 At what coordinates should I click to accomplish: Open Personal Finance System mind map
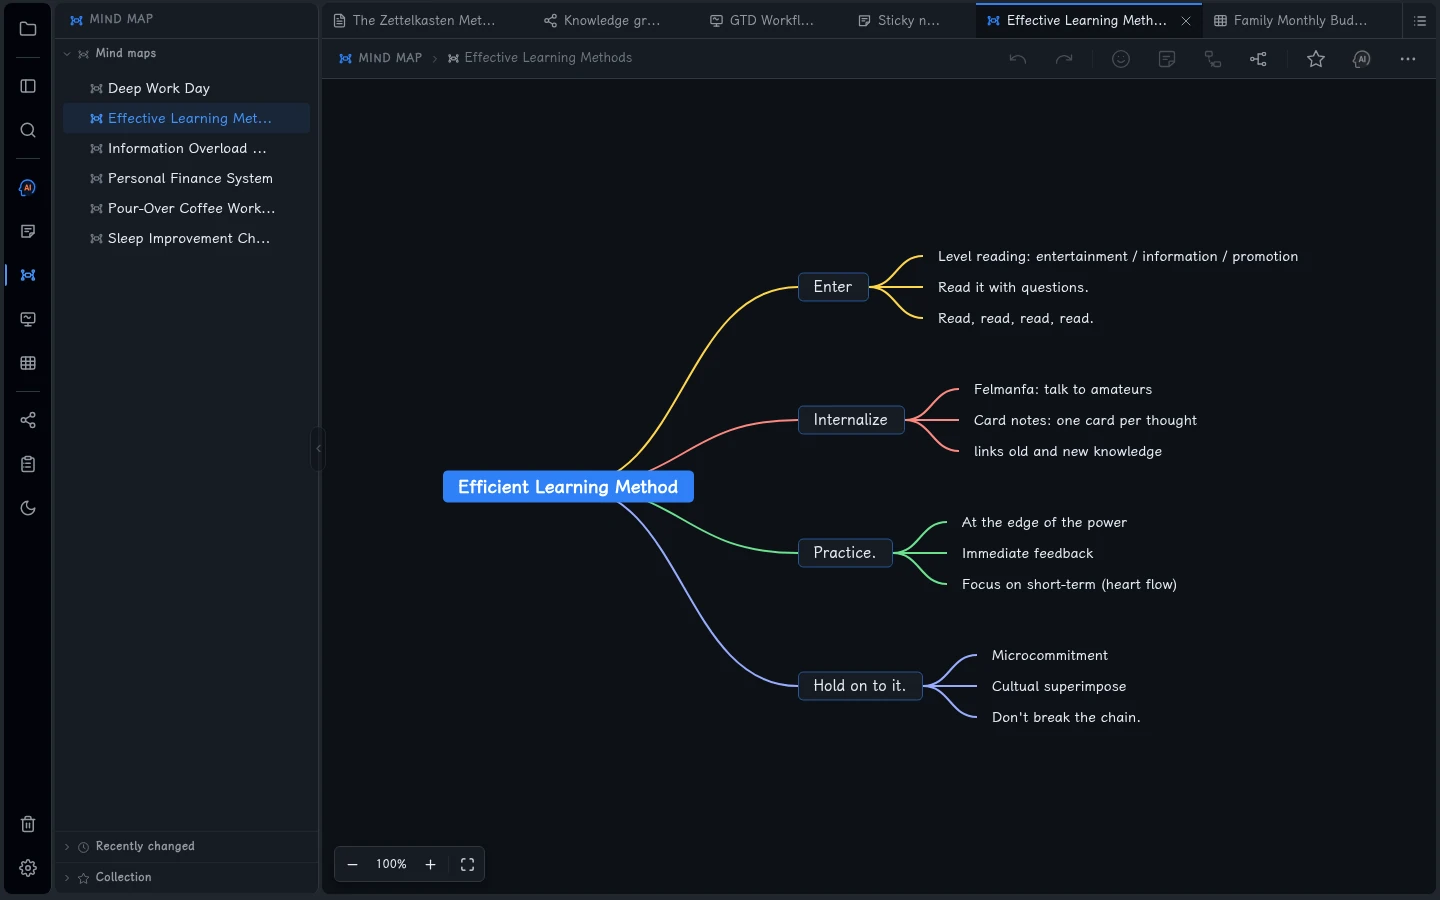tap(186, 178)
